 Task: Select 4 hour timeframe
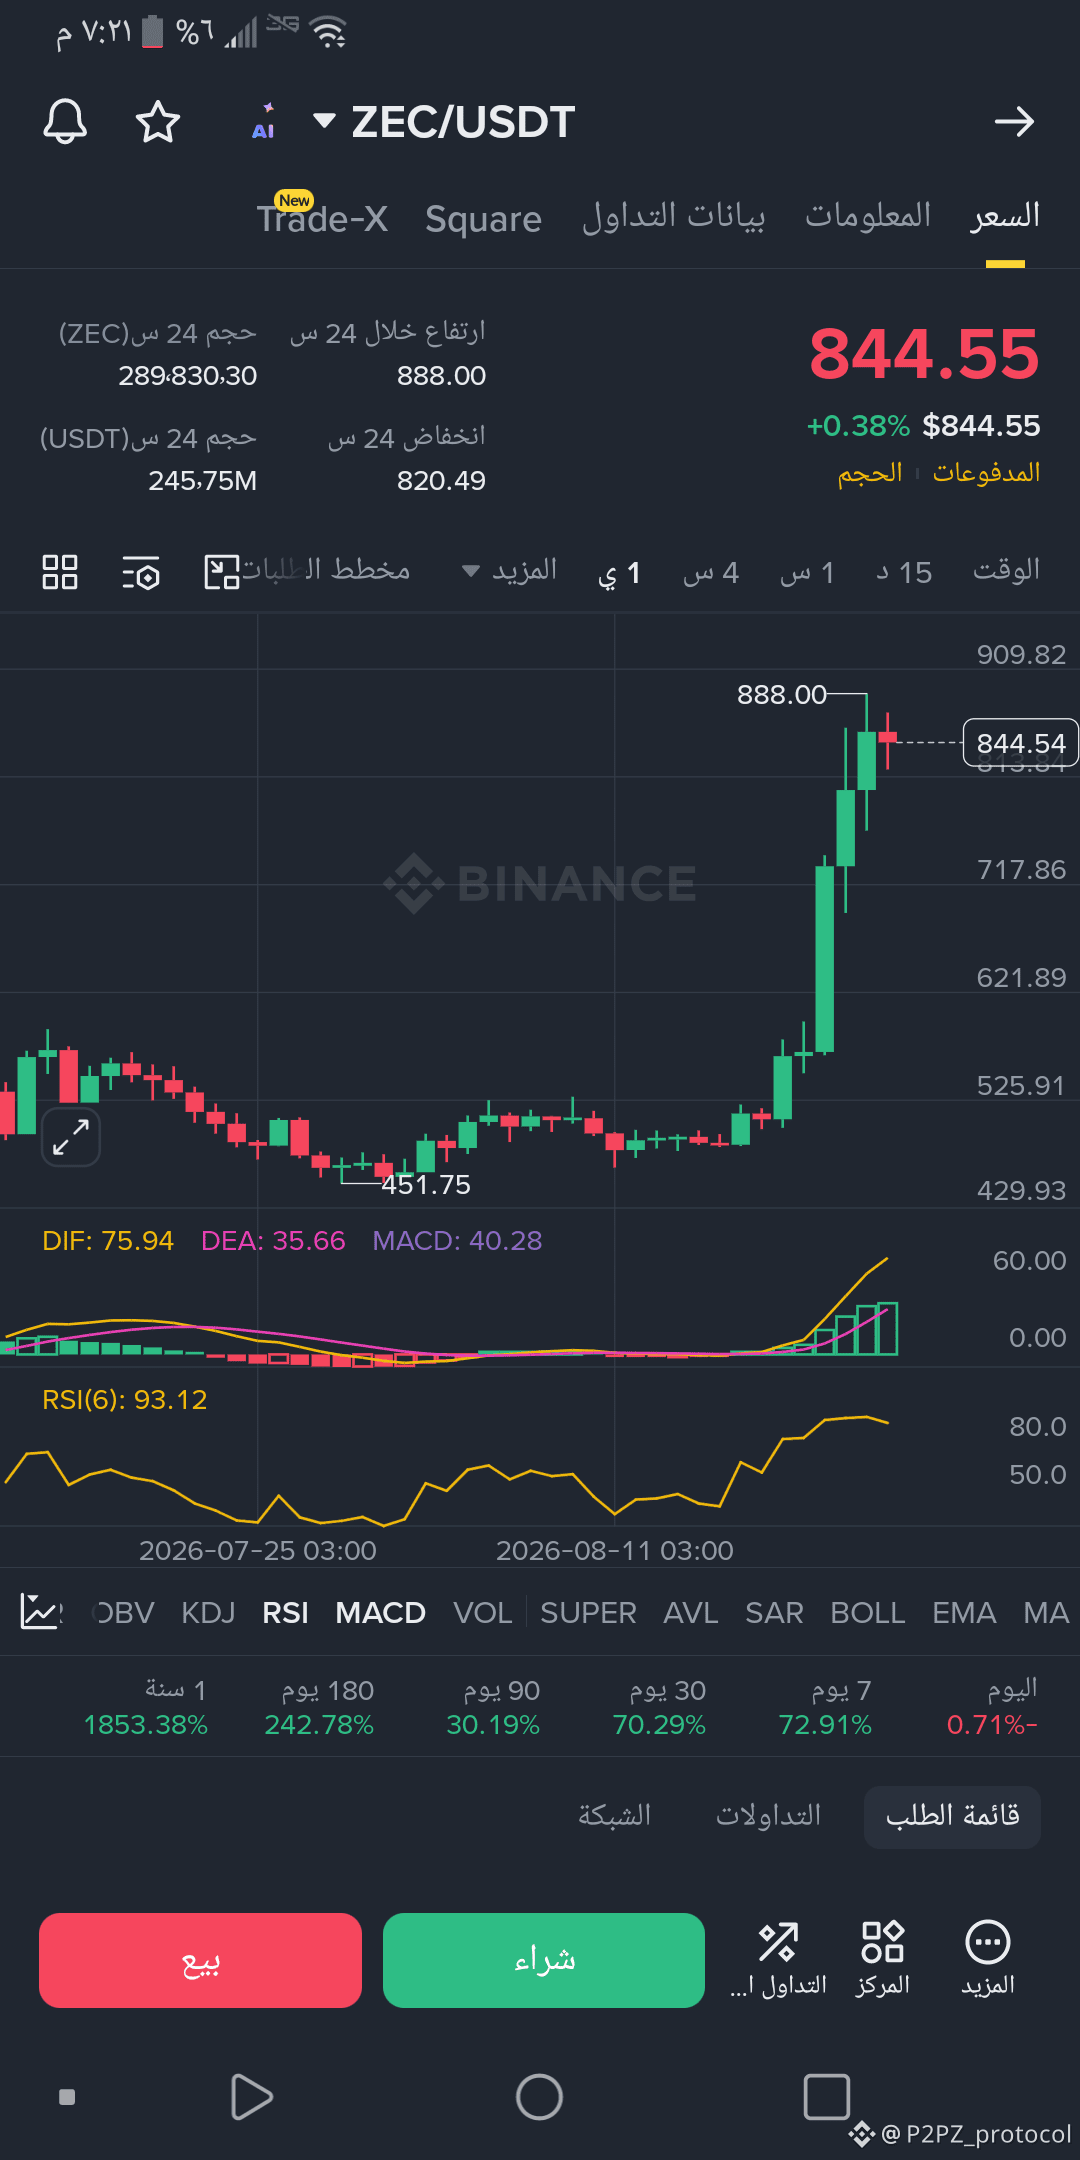coord(711,573)
